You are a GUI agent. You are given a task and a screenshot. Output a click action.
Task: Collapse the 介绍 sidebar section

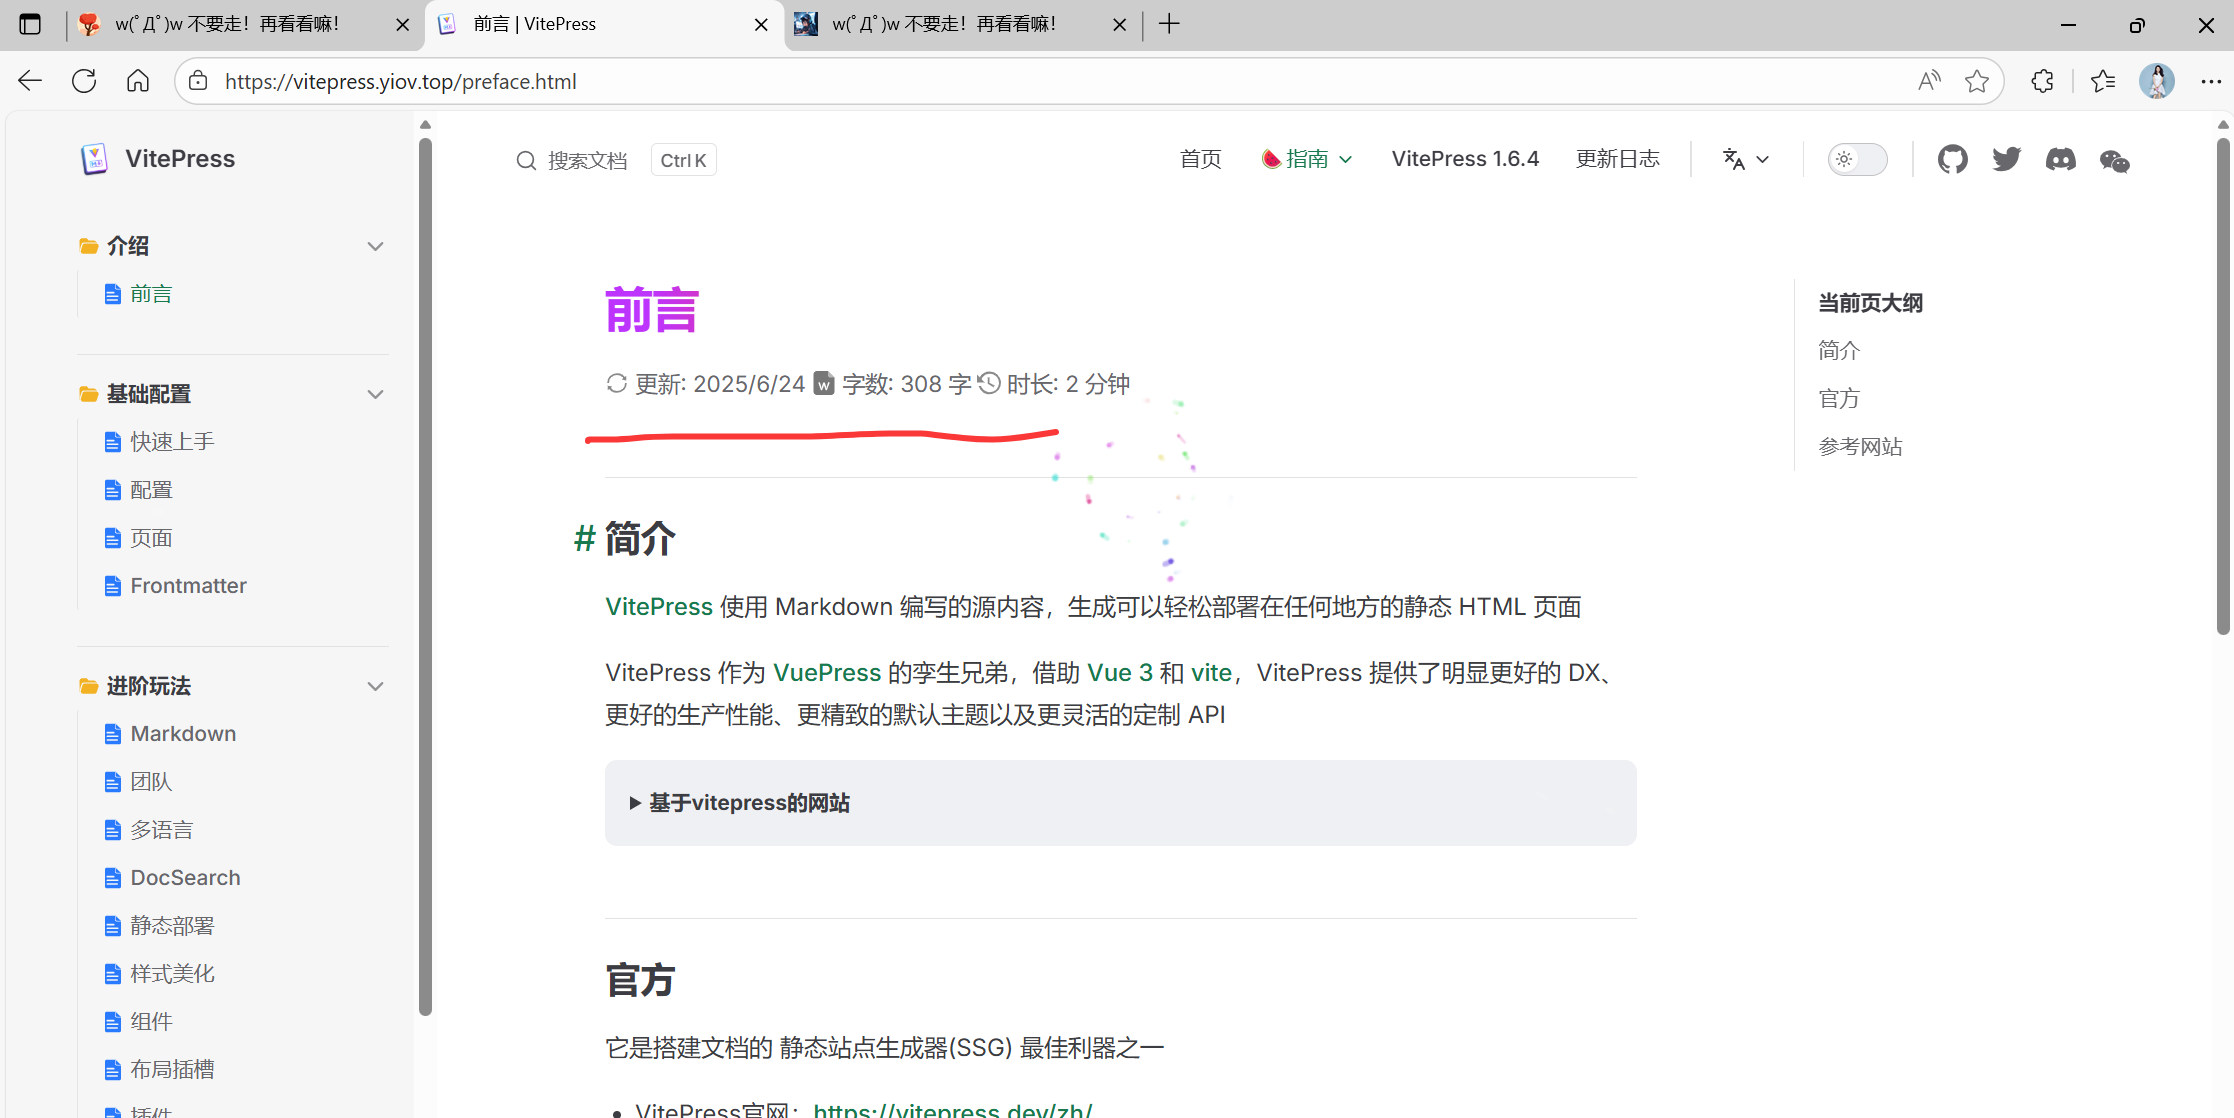(375, 246)
